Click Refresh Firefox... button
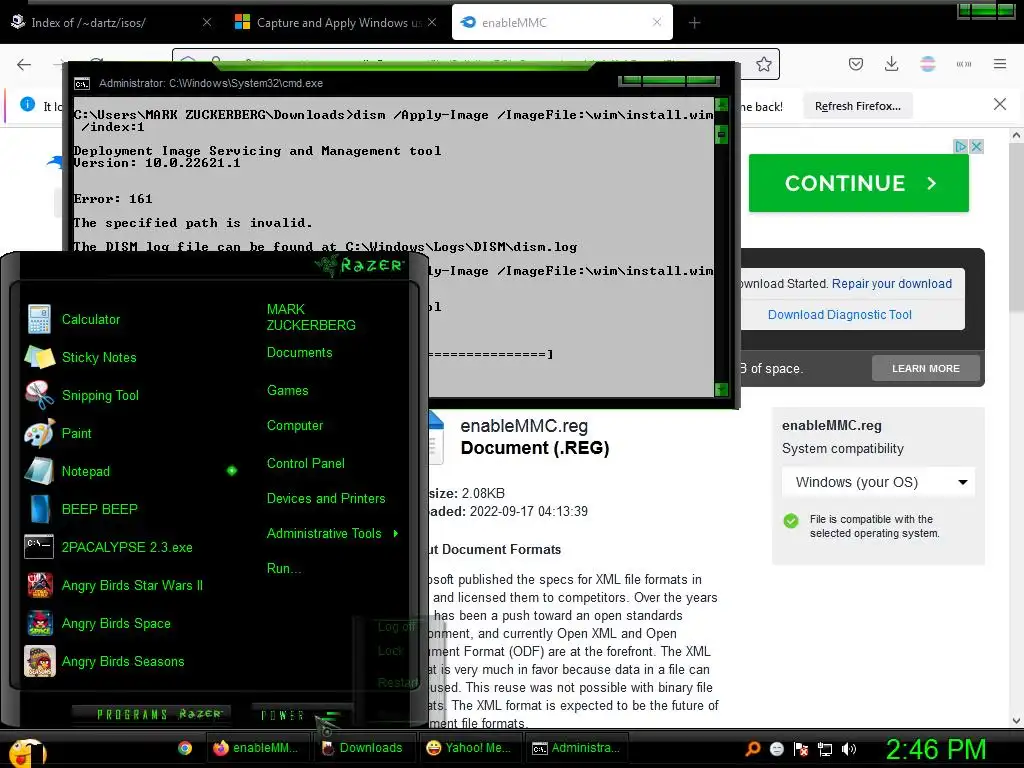1024x768 pixels. point(857,106)
